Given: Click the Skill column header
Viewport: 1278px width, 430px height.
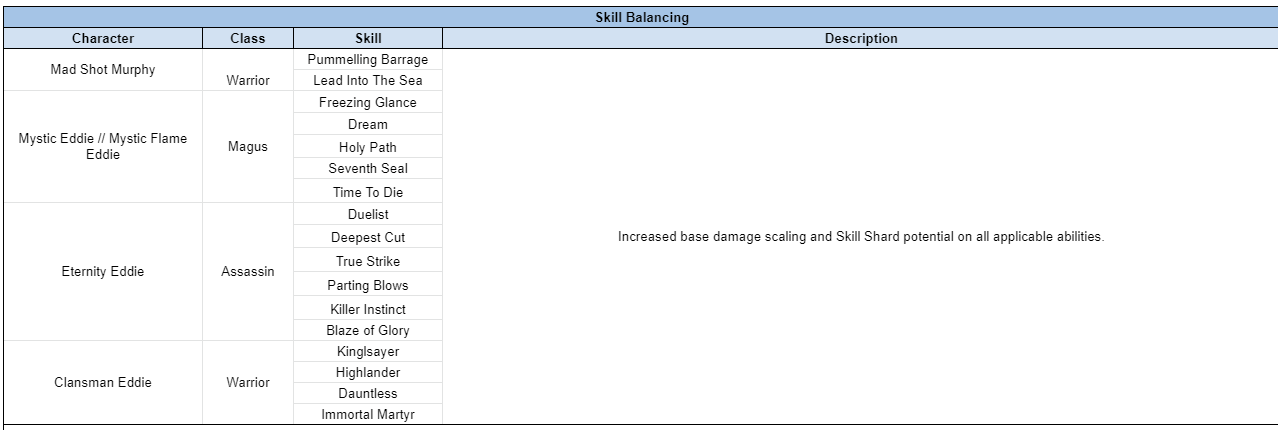Looking at the screenshot, I should point(368,38).
